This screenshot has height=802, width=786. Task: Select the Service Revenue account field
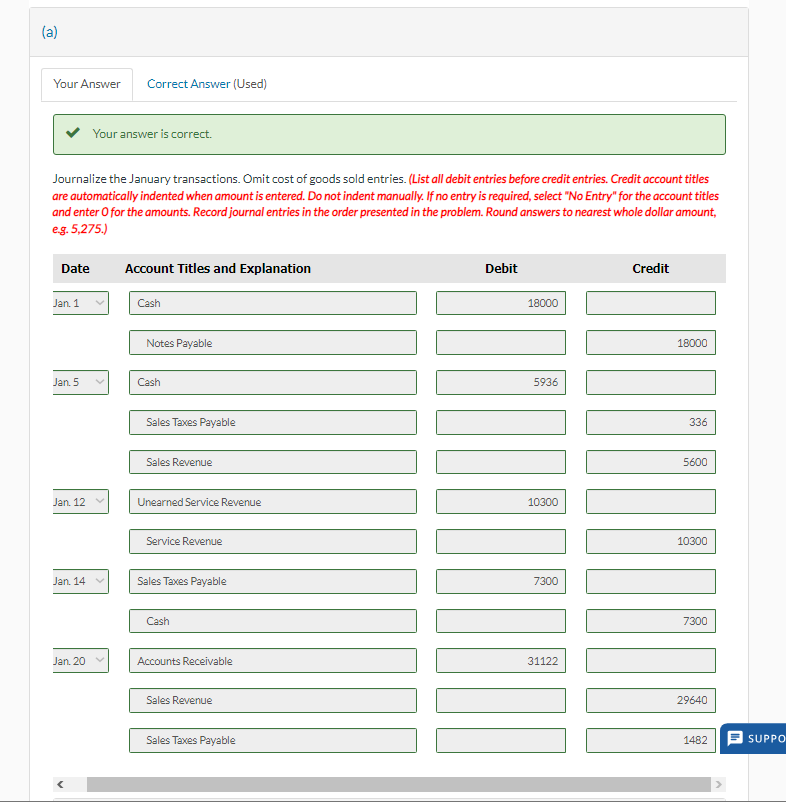pyautogui.click(x=273, y=541)
